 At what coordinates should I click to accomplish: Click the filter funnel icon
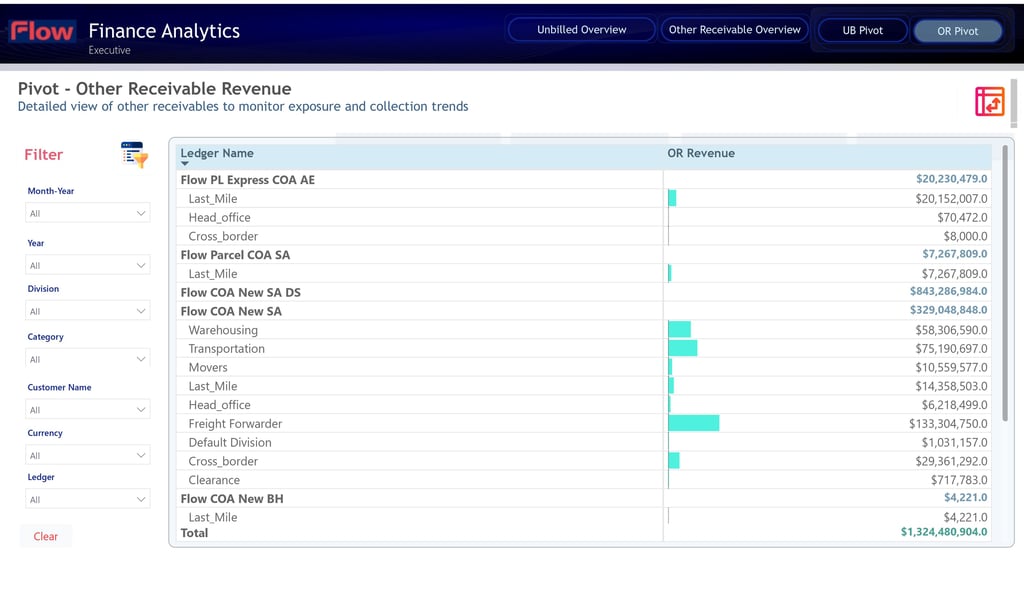click(135, 155)
